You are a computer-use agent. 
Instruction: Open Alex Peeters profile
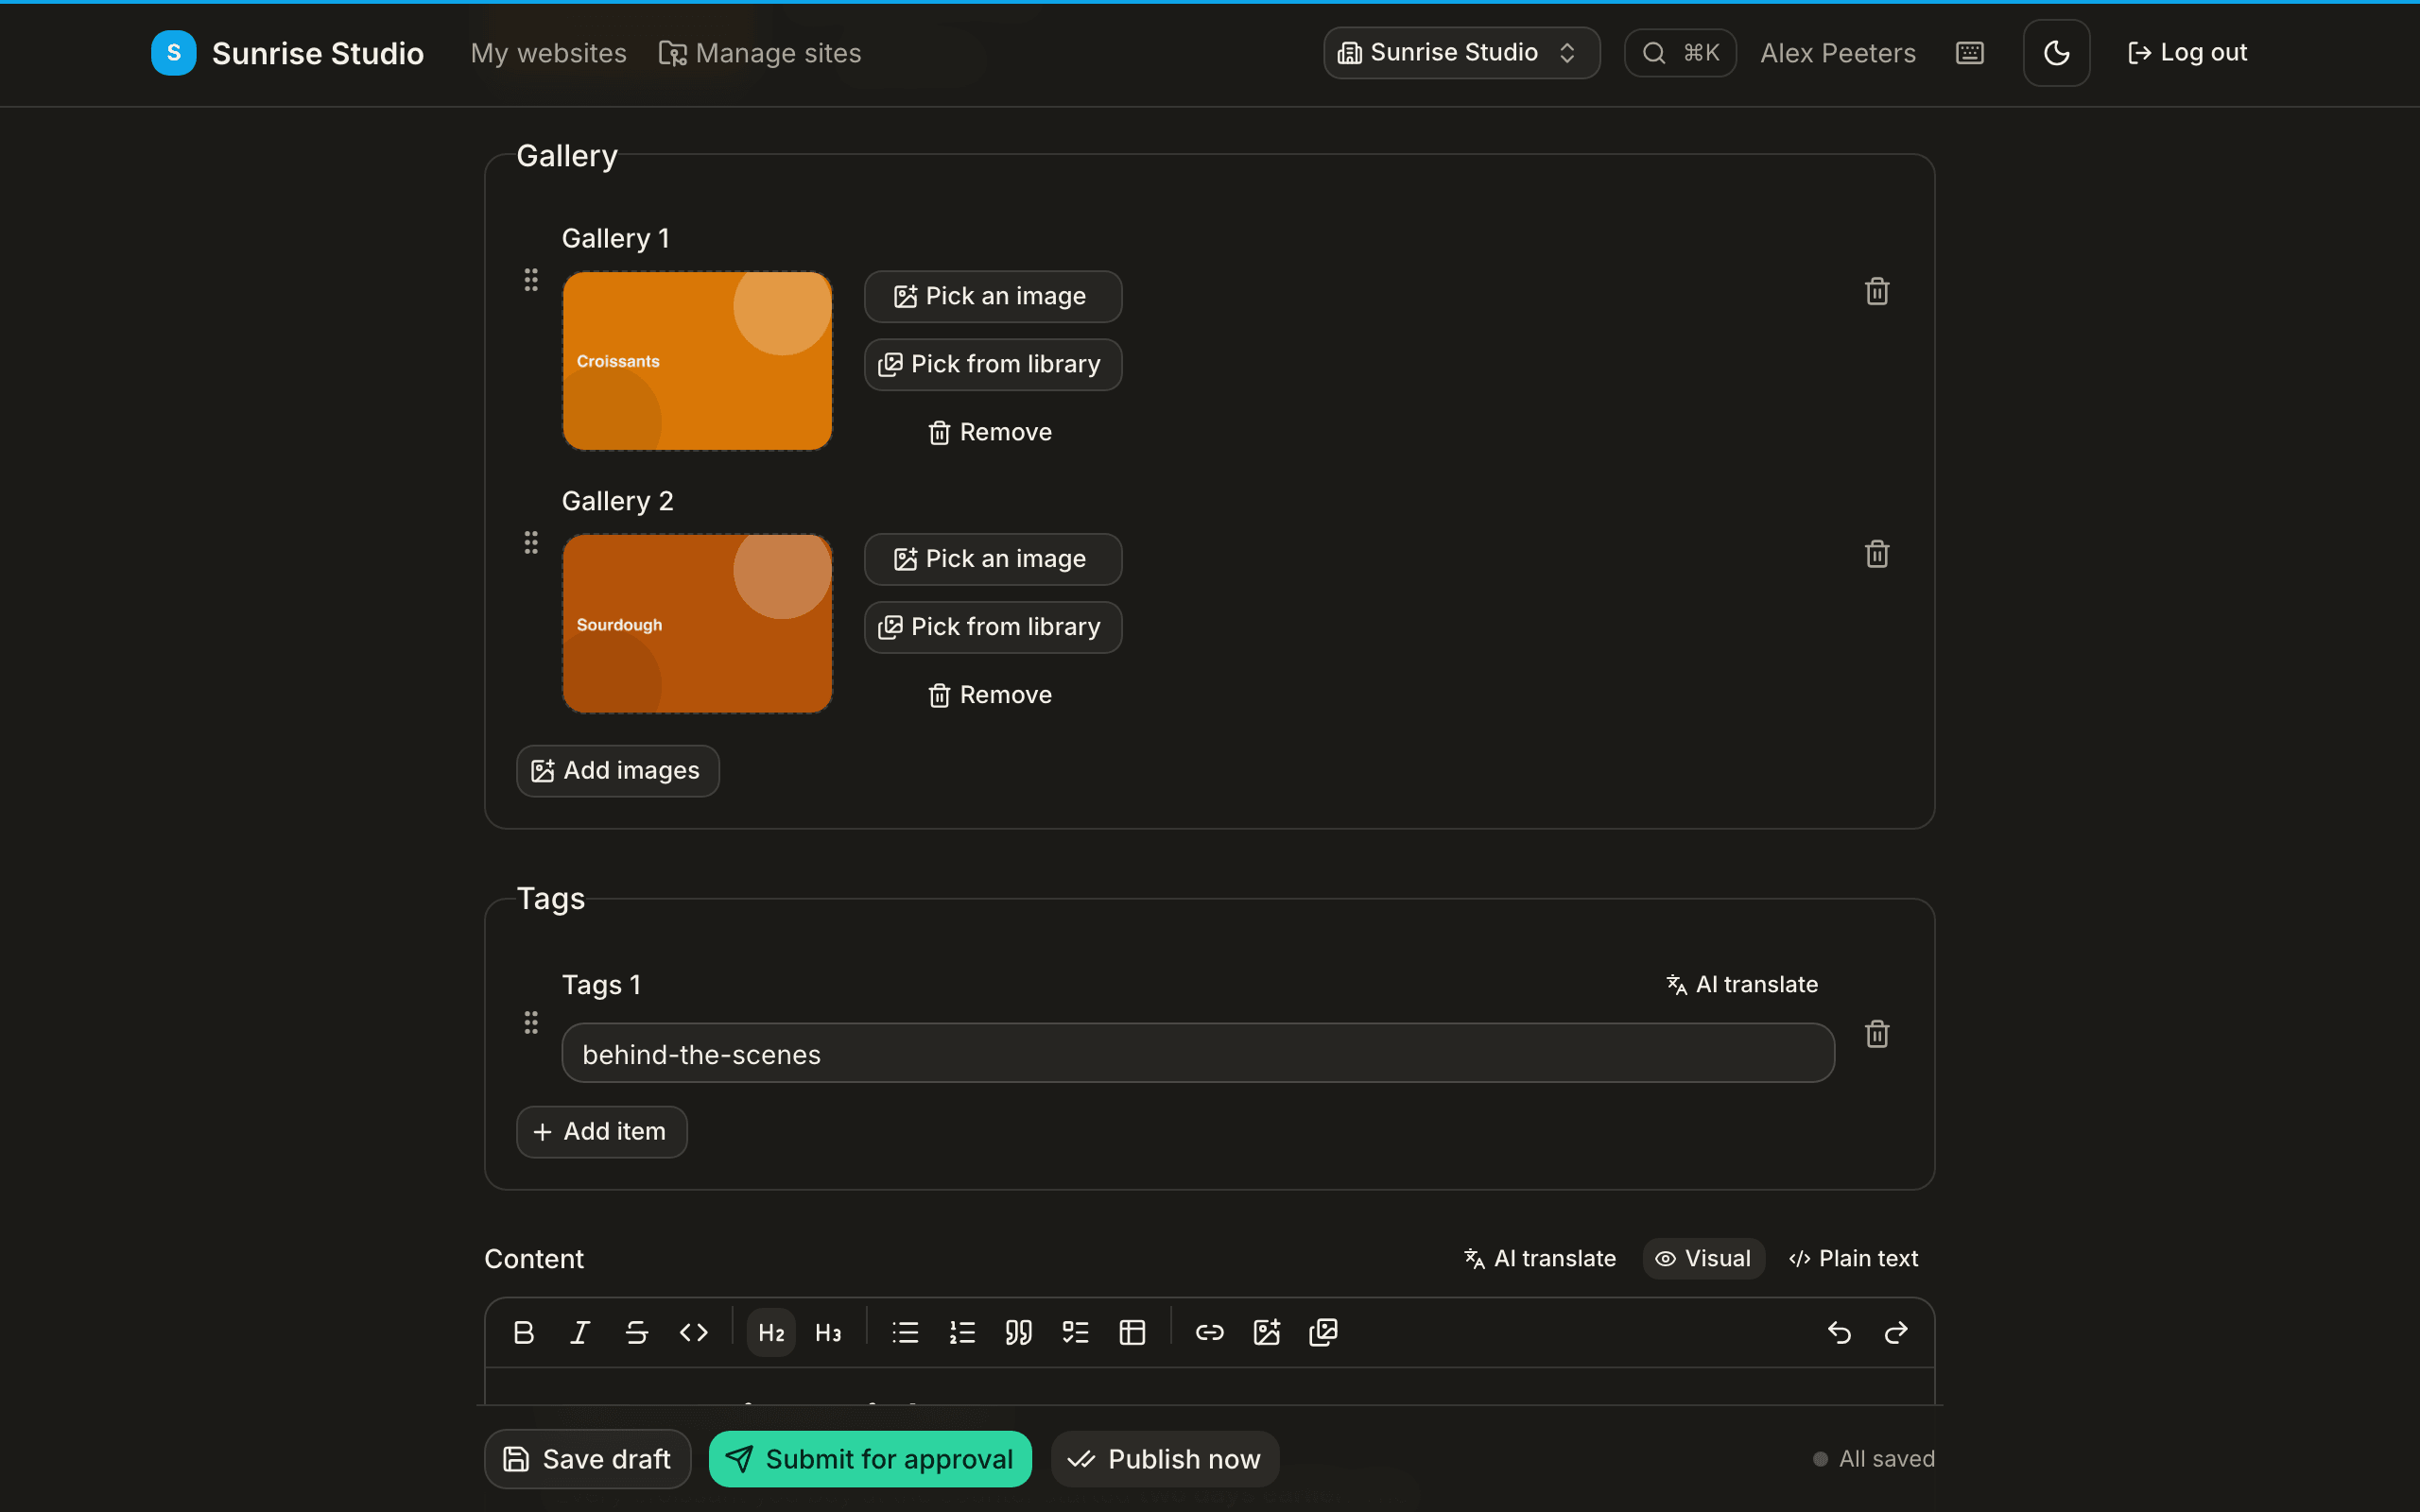(x=1838, y=53)
